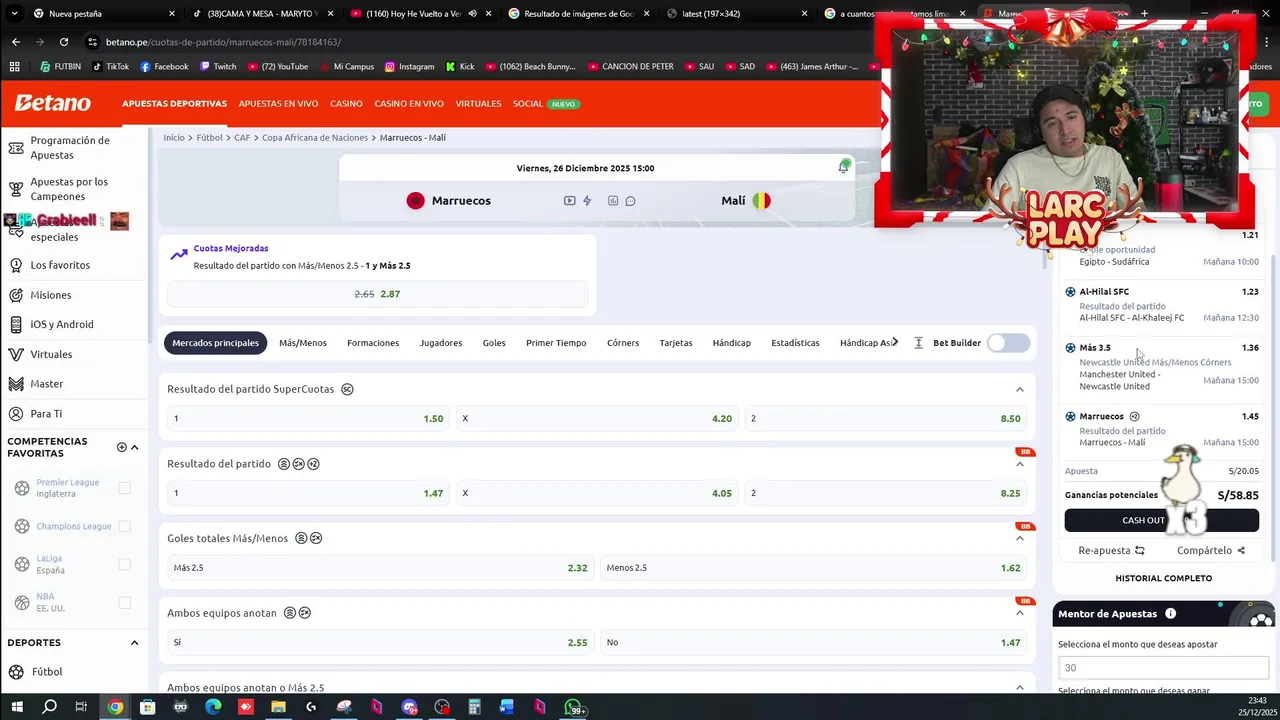The width and height of the screenshot is (1280, 720).
Task: Click the Fútbol sport icon in Deportes
Action: [16, 672]
